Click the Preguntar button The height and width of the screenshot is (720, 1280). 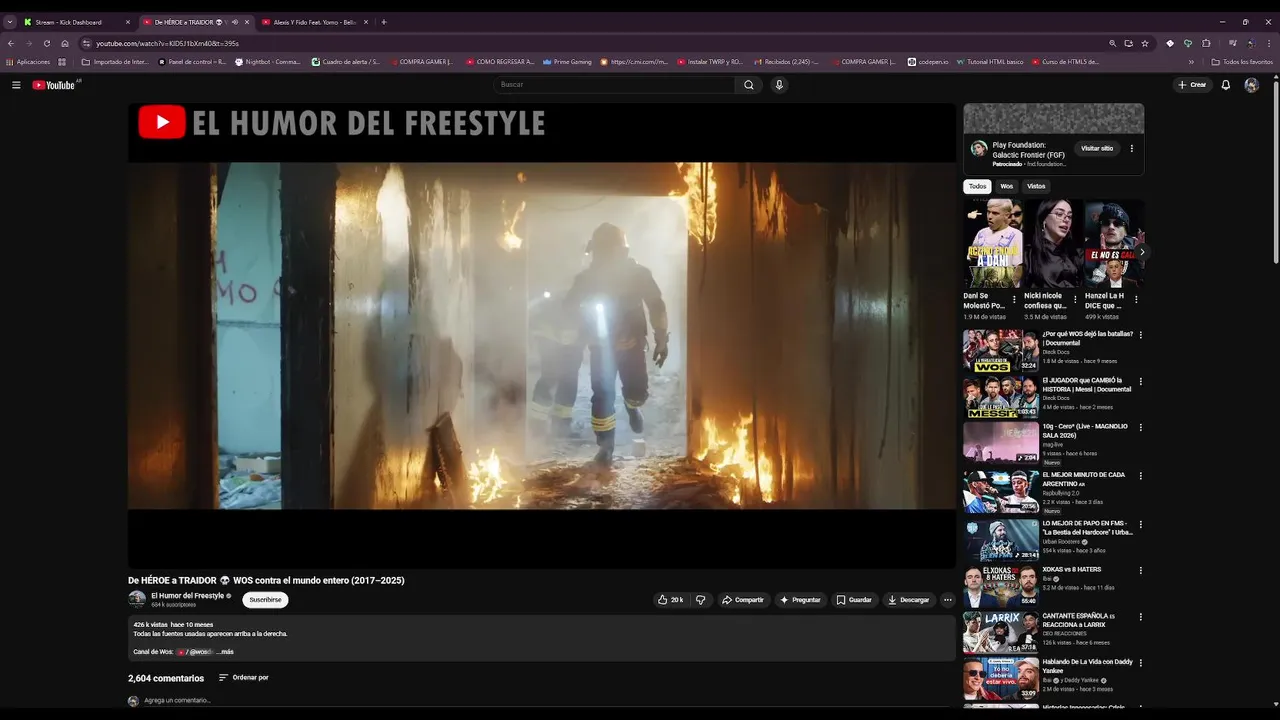click(800, 600)
